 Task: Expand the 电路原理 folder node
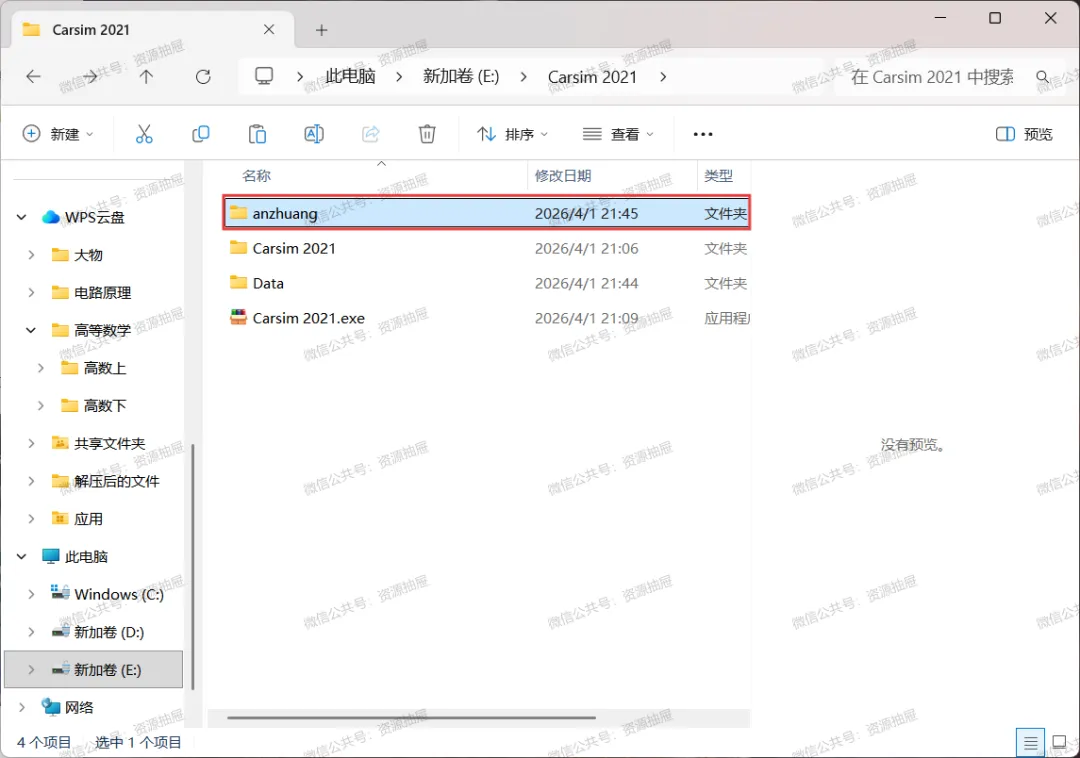[31, 293]
